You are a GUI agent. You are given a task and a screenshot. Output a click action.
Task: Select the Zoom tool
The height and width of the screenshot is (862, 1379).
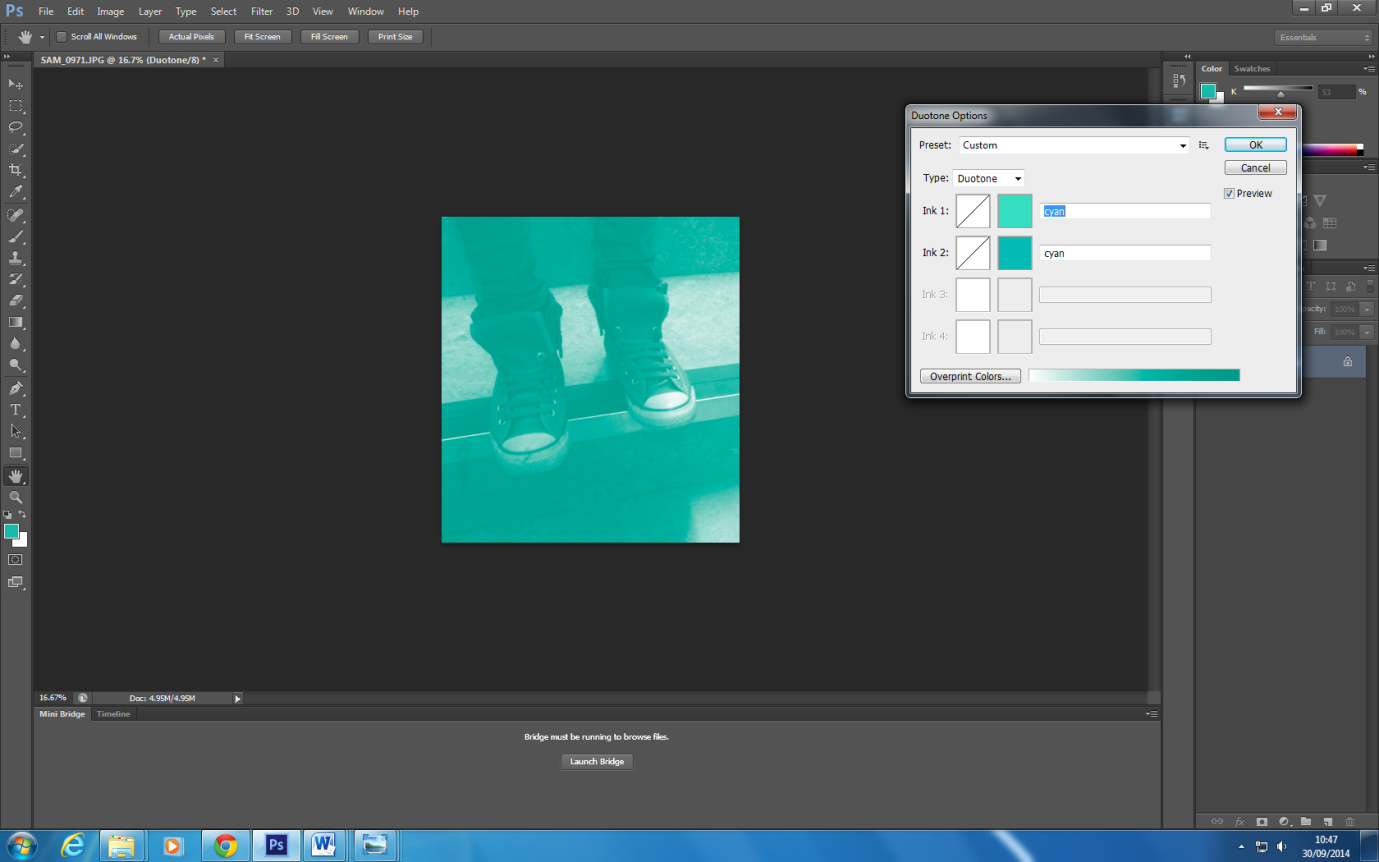pos(16,497)
